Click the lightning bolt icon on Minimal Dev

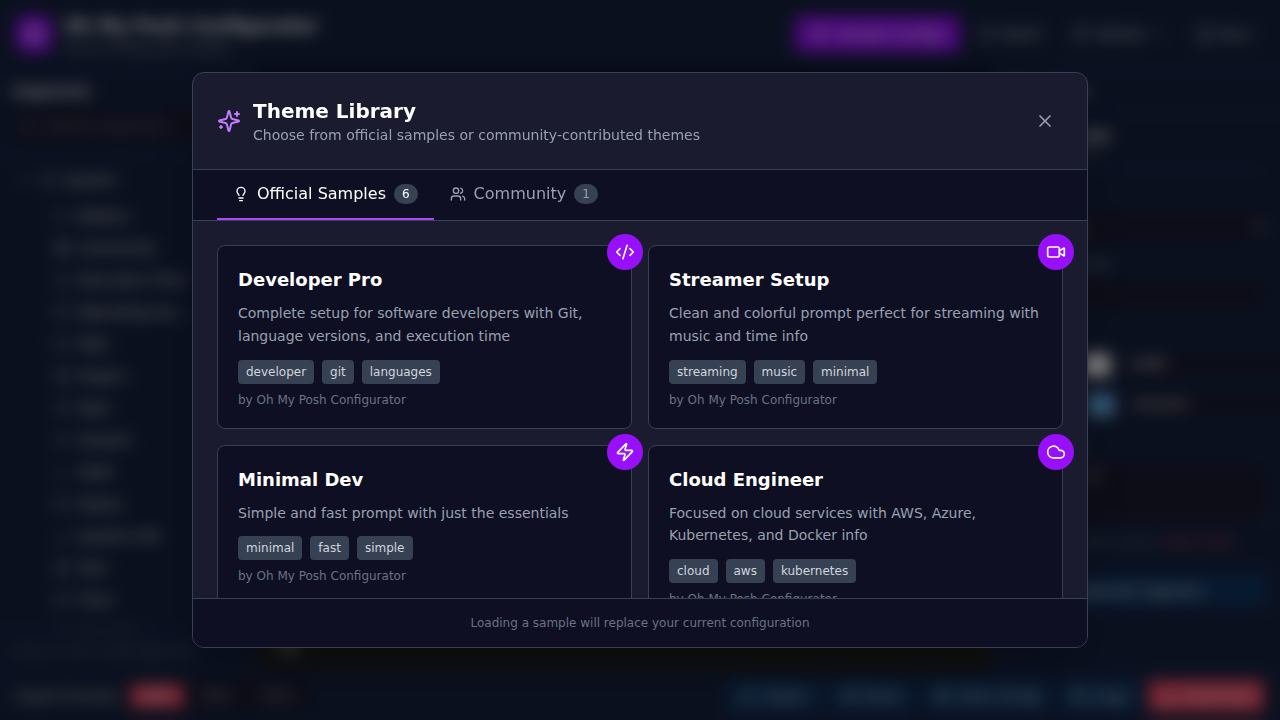pos(625,452)
